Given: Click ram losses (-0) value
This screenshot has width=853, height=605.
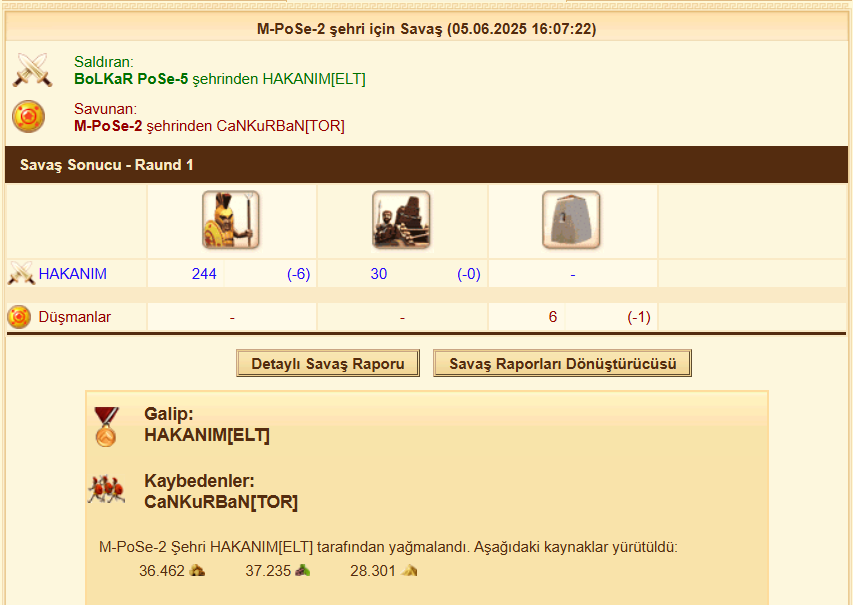Looking at the screenshot, I should [469, 274].
